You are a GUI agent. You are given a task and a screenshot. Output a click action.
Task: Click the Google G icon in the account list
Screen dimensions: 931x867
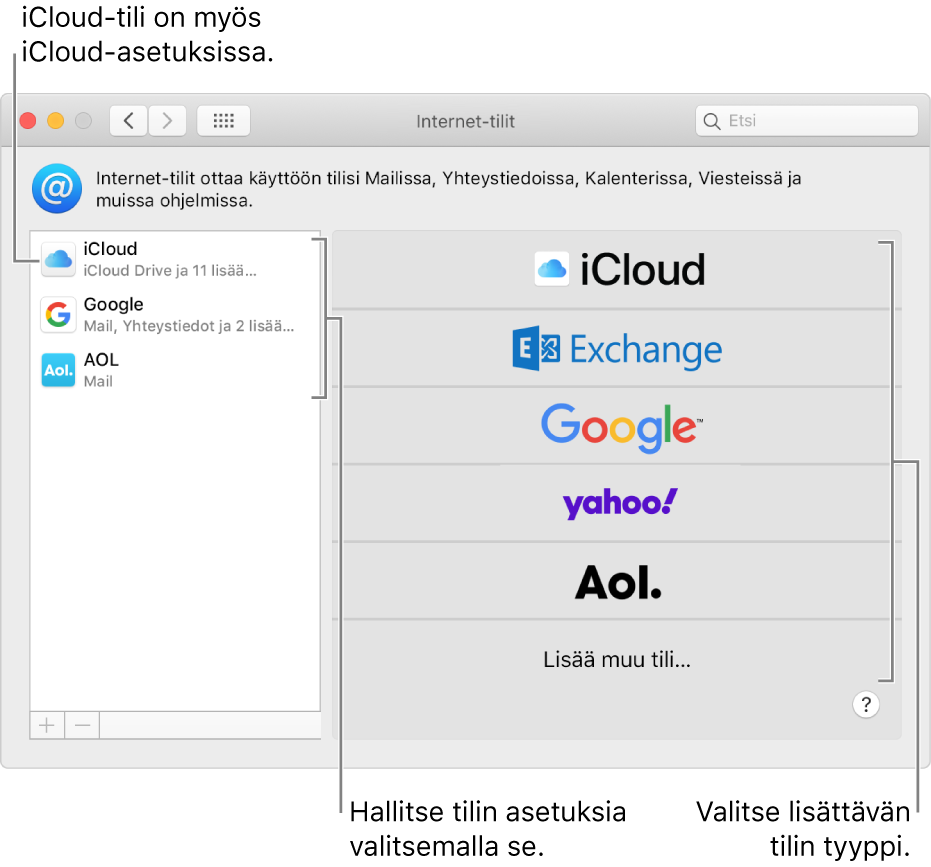point(58,315)
